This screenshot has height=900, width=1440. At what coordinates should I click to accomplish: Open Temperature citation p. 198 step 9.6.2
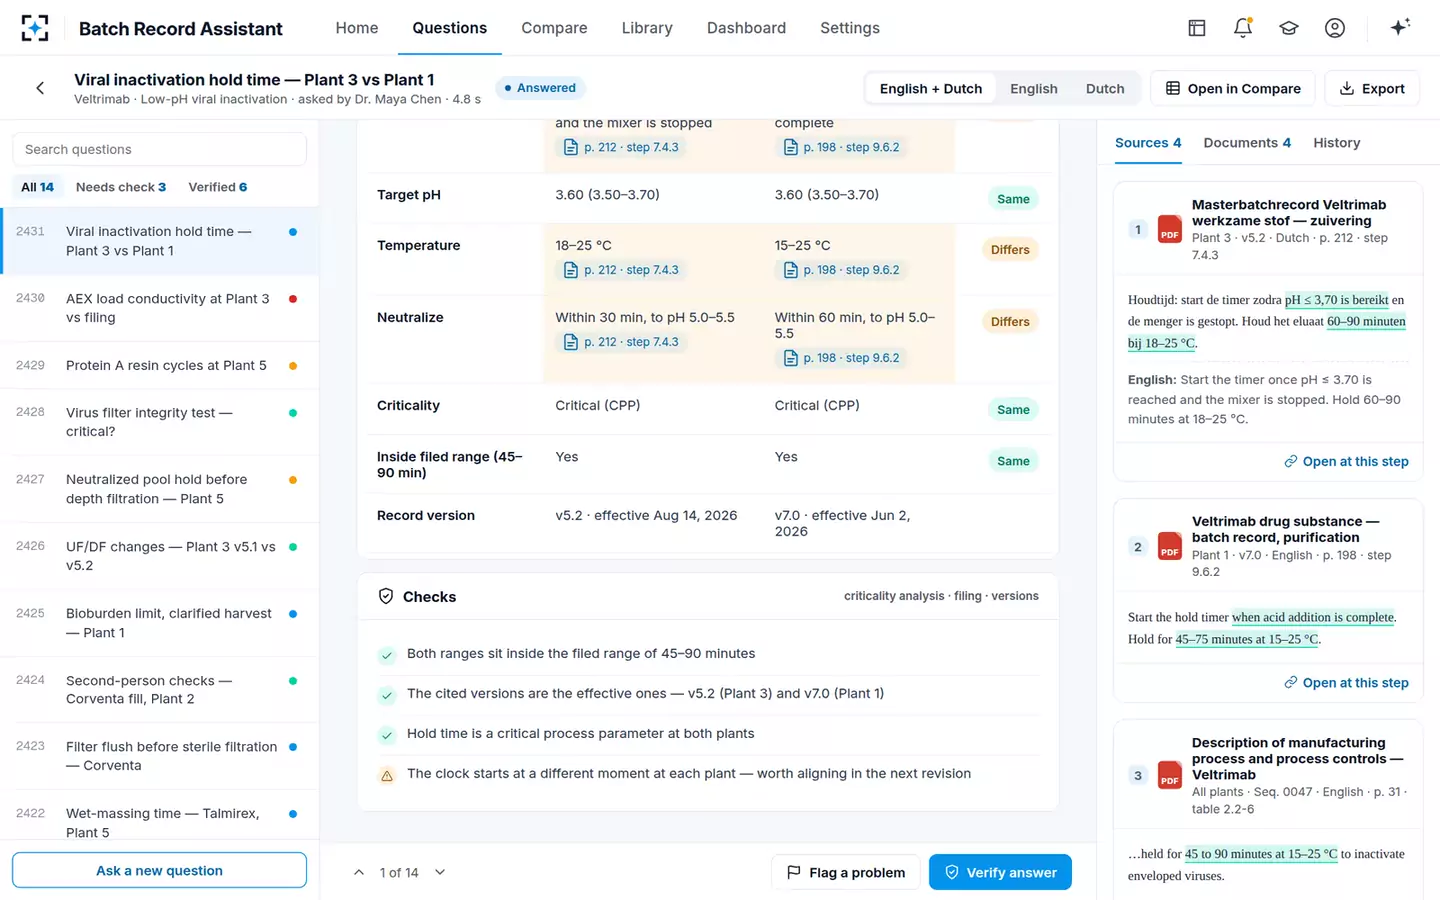click(x=841, y=270)
